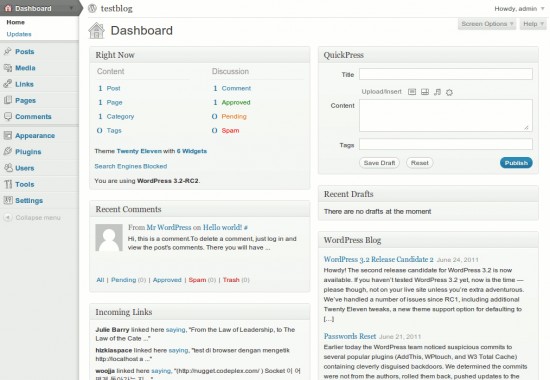The height and width of the screenshot is (380, 550).
Task: Click the Add Video icon in QuickPress
Action: (x=425, y=92)
